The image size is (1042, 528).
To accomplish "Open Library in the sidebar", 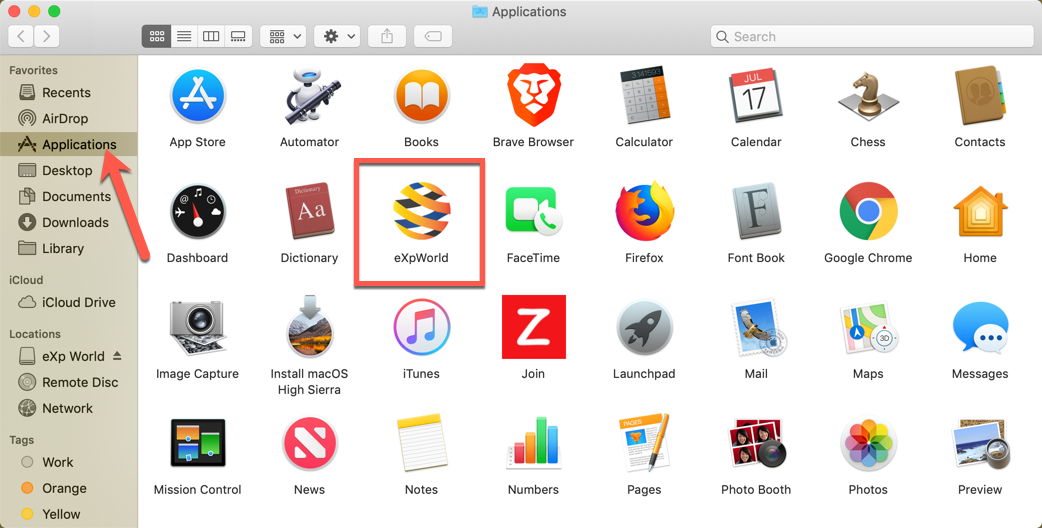I will (68, 248).
